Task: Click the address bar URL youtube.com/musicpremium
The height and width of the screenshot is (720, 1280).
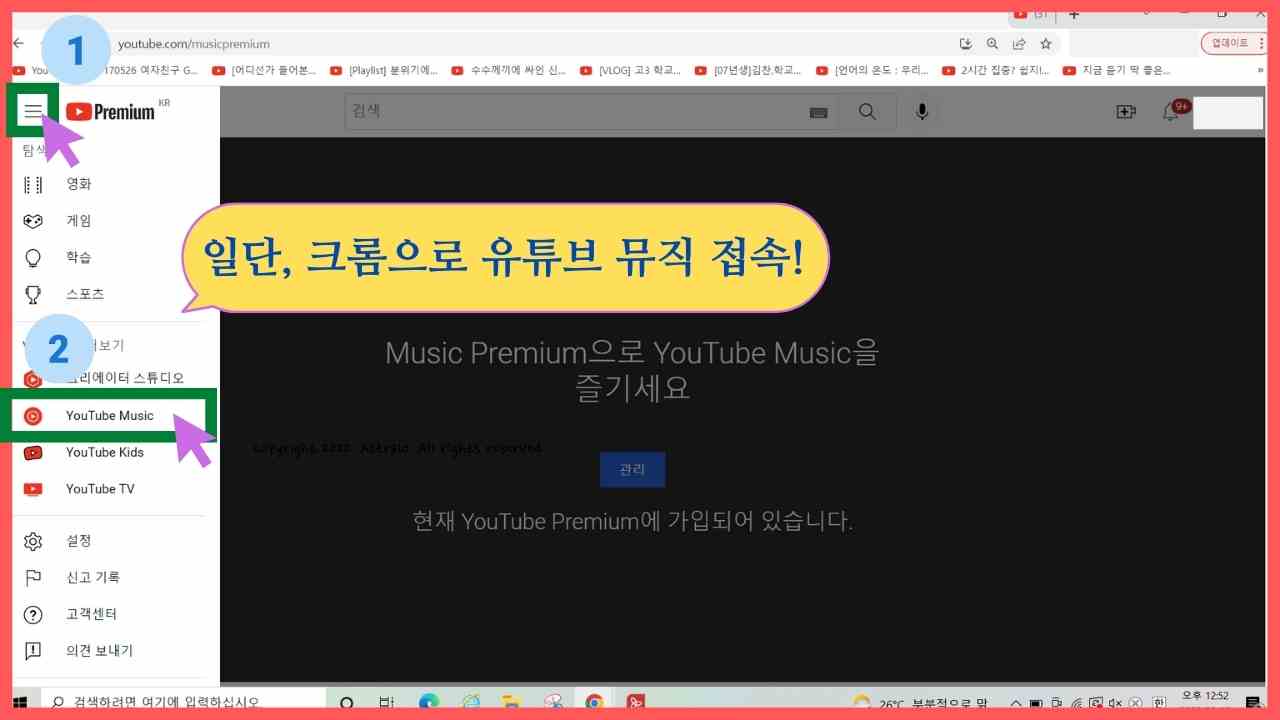Action: click(x=194, y=44)
